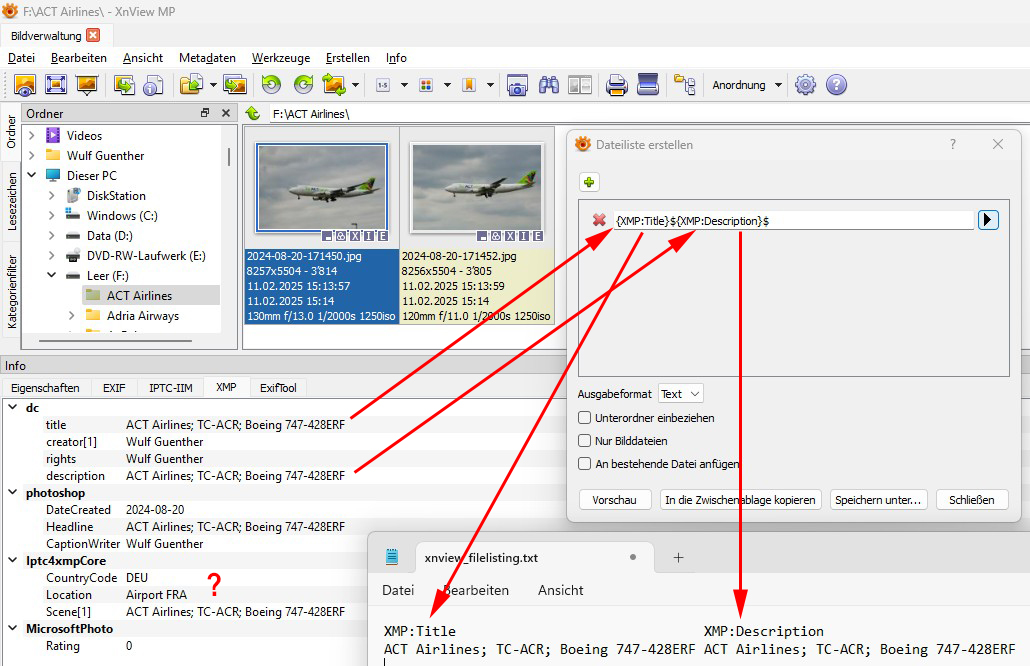Open the Anordnung dropdown
The width and height of the screenshot is (1030, 666).
tap(748, 85)
